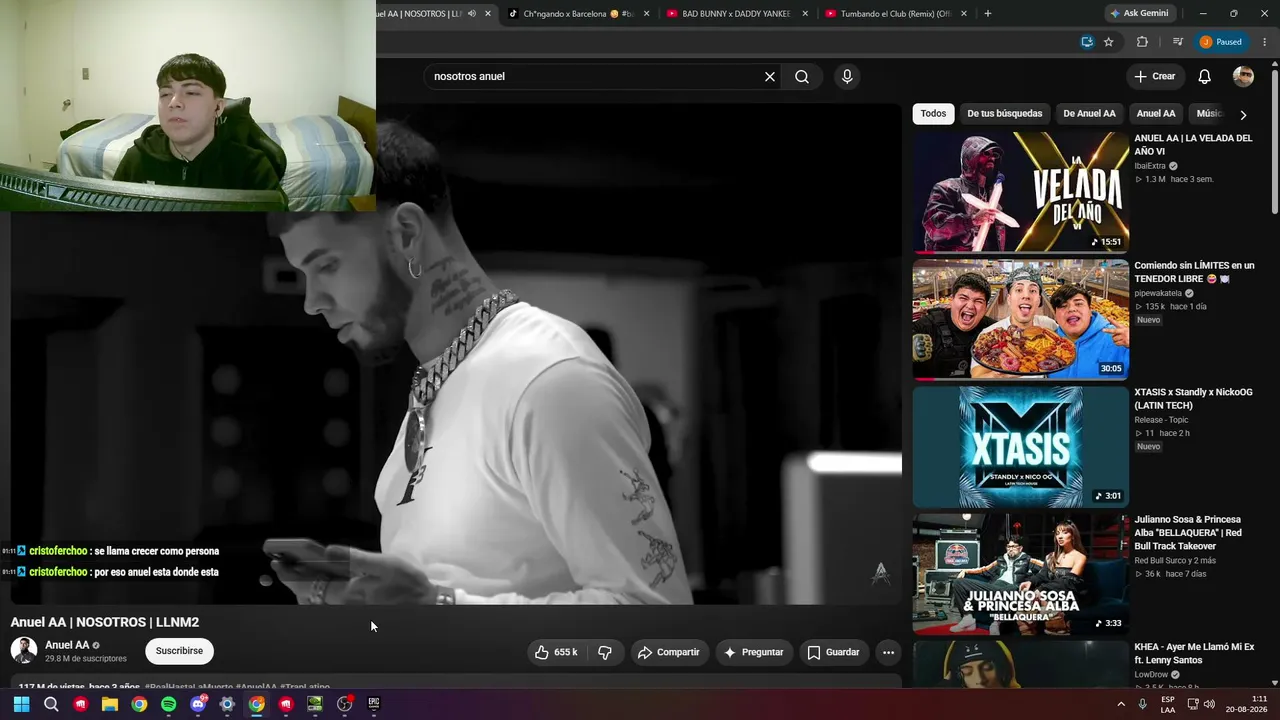Bookmark this page with the star
The height and width of the screenshot is (720, 1280).
(1108, 42)
